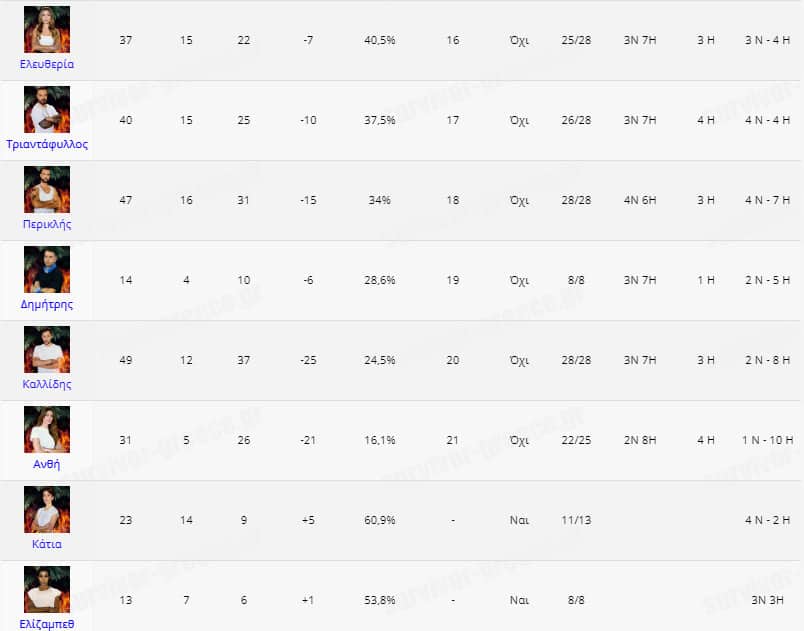Visit the Δημήτρης player link
Viewport: 804px width, 631px height.
pos(47,304)
